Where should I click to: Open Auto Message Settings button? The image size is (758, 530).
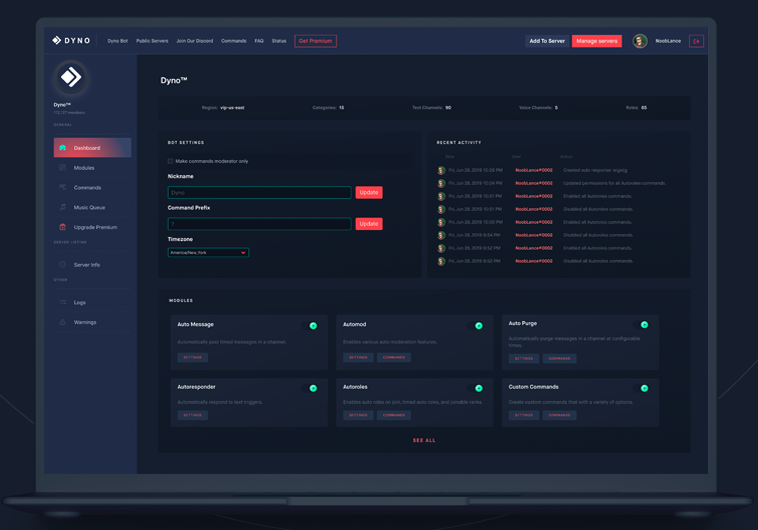click(192, 357)
